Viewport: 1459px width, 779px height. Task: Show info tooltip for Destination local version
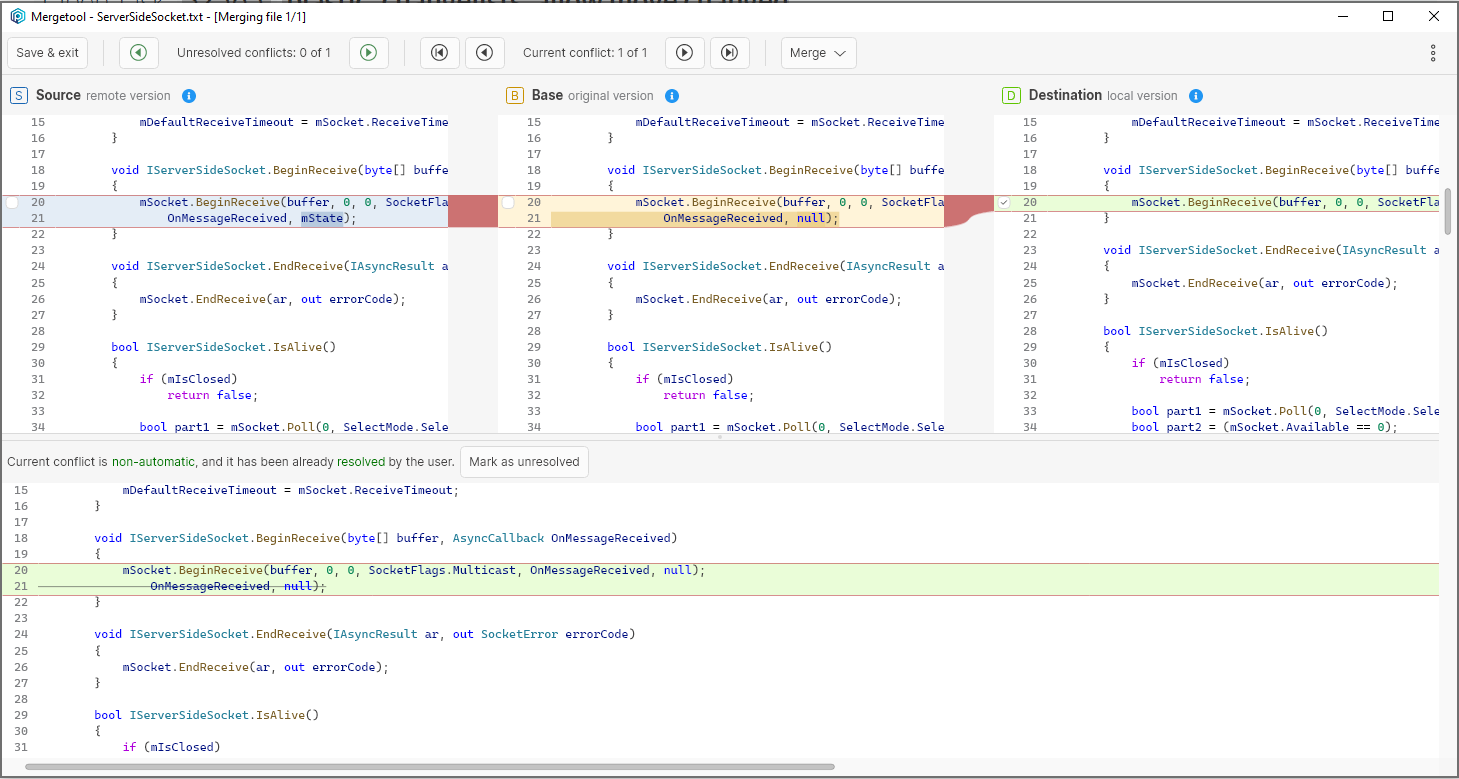point(1196,96)
